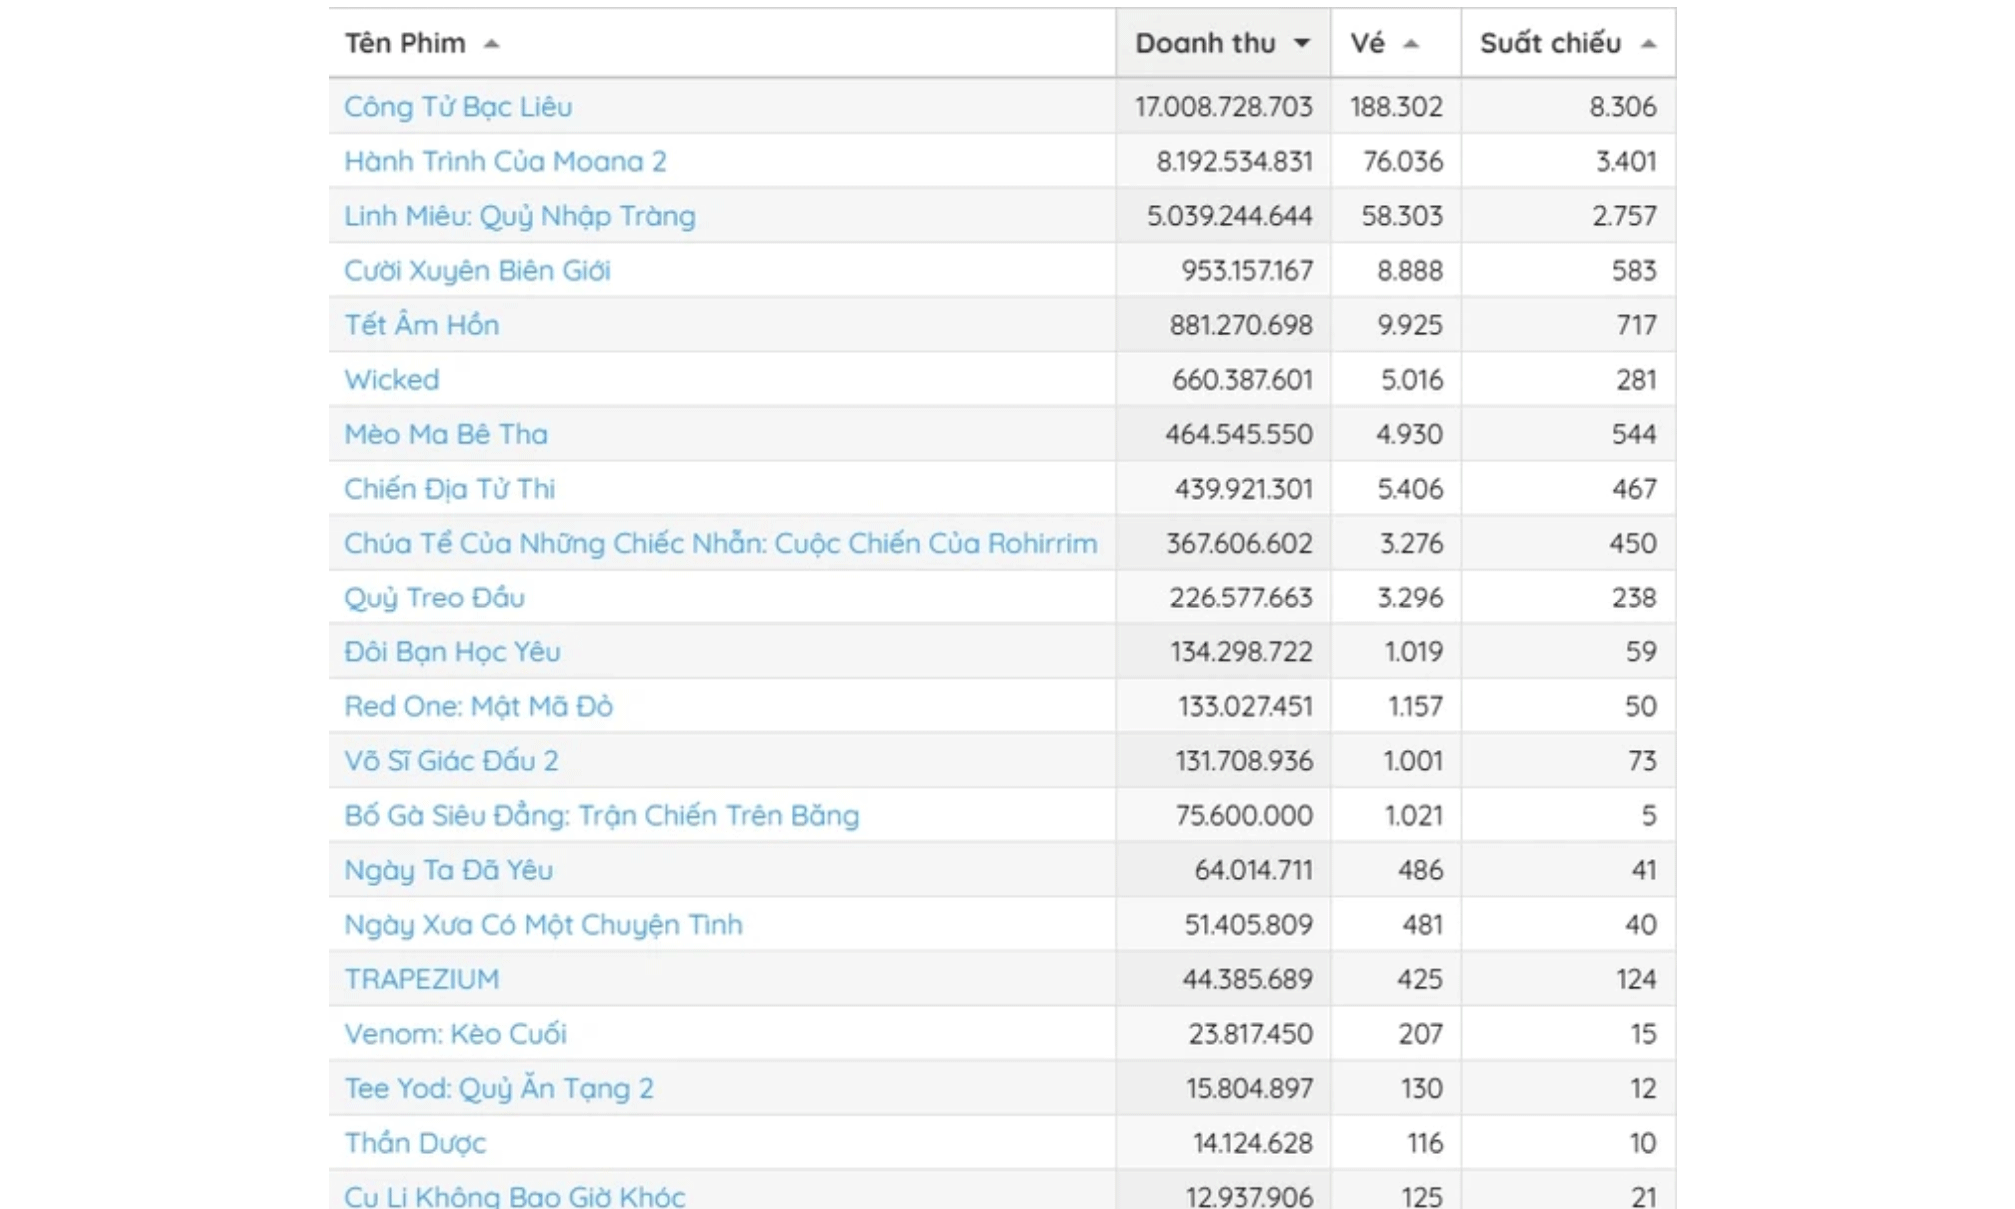Select showtimes value 2.757
This screenshot has height=1209, width=2015.
1624,216
